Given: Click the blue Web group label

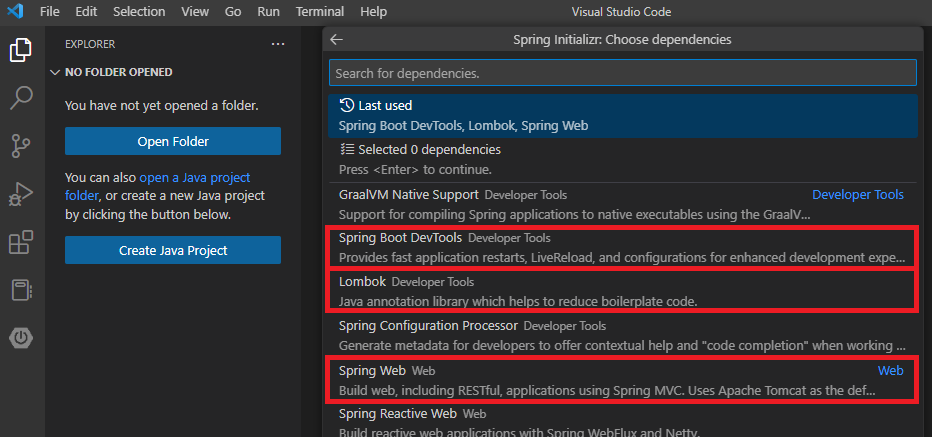Looking at the screenshot, I should 890,370.
